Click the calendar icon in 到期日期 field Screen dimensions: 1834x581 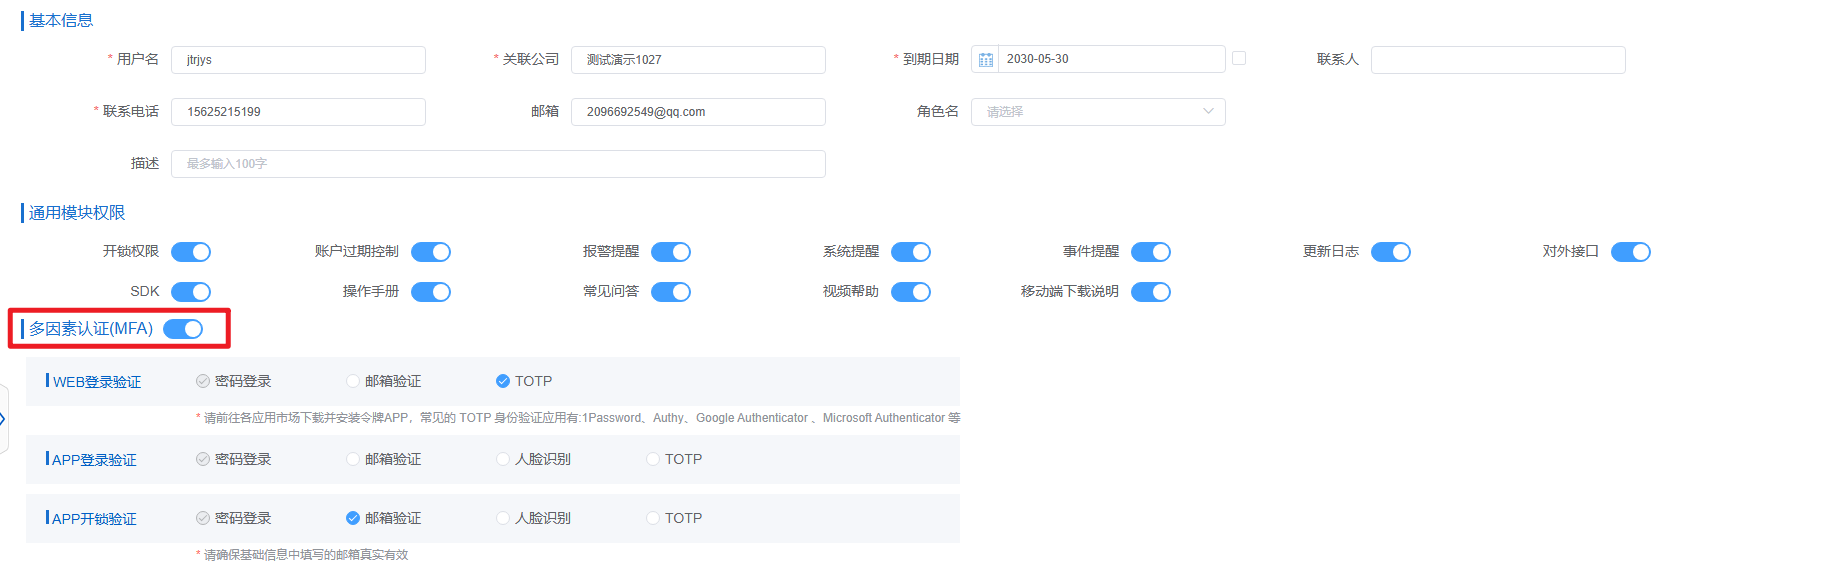(985, 60)
